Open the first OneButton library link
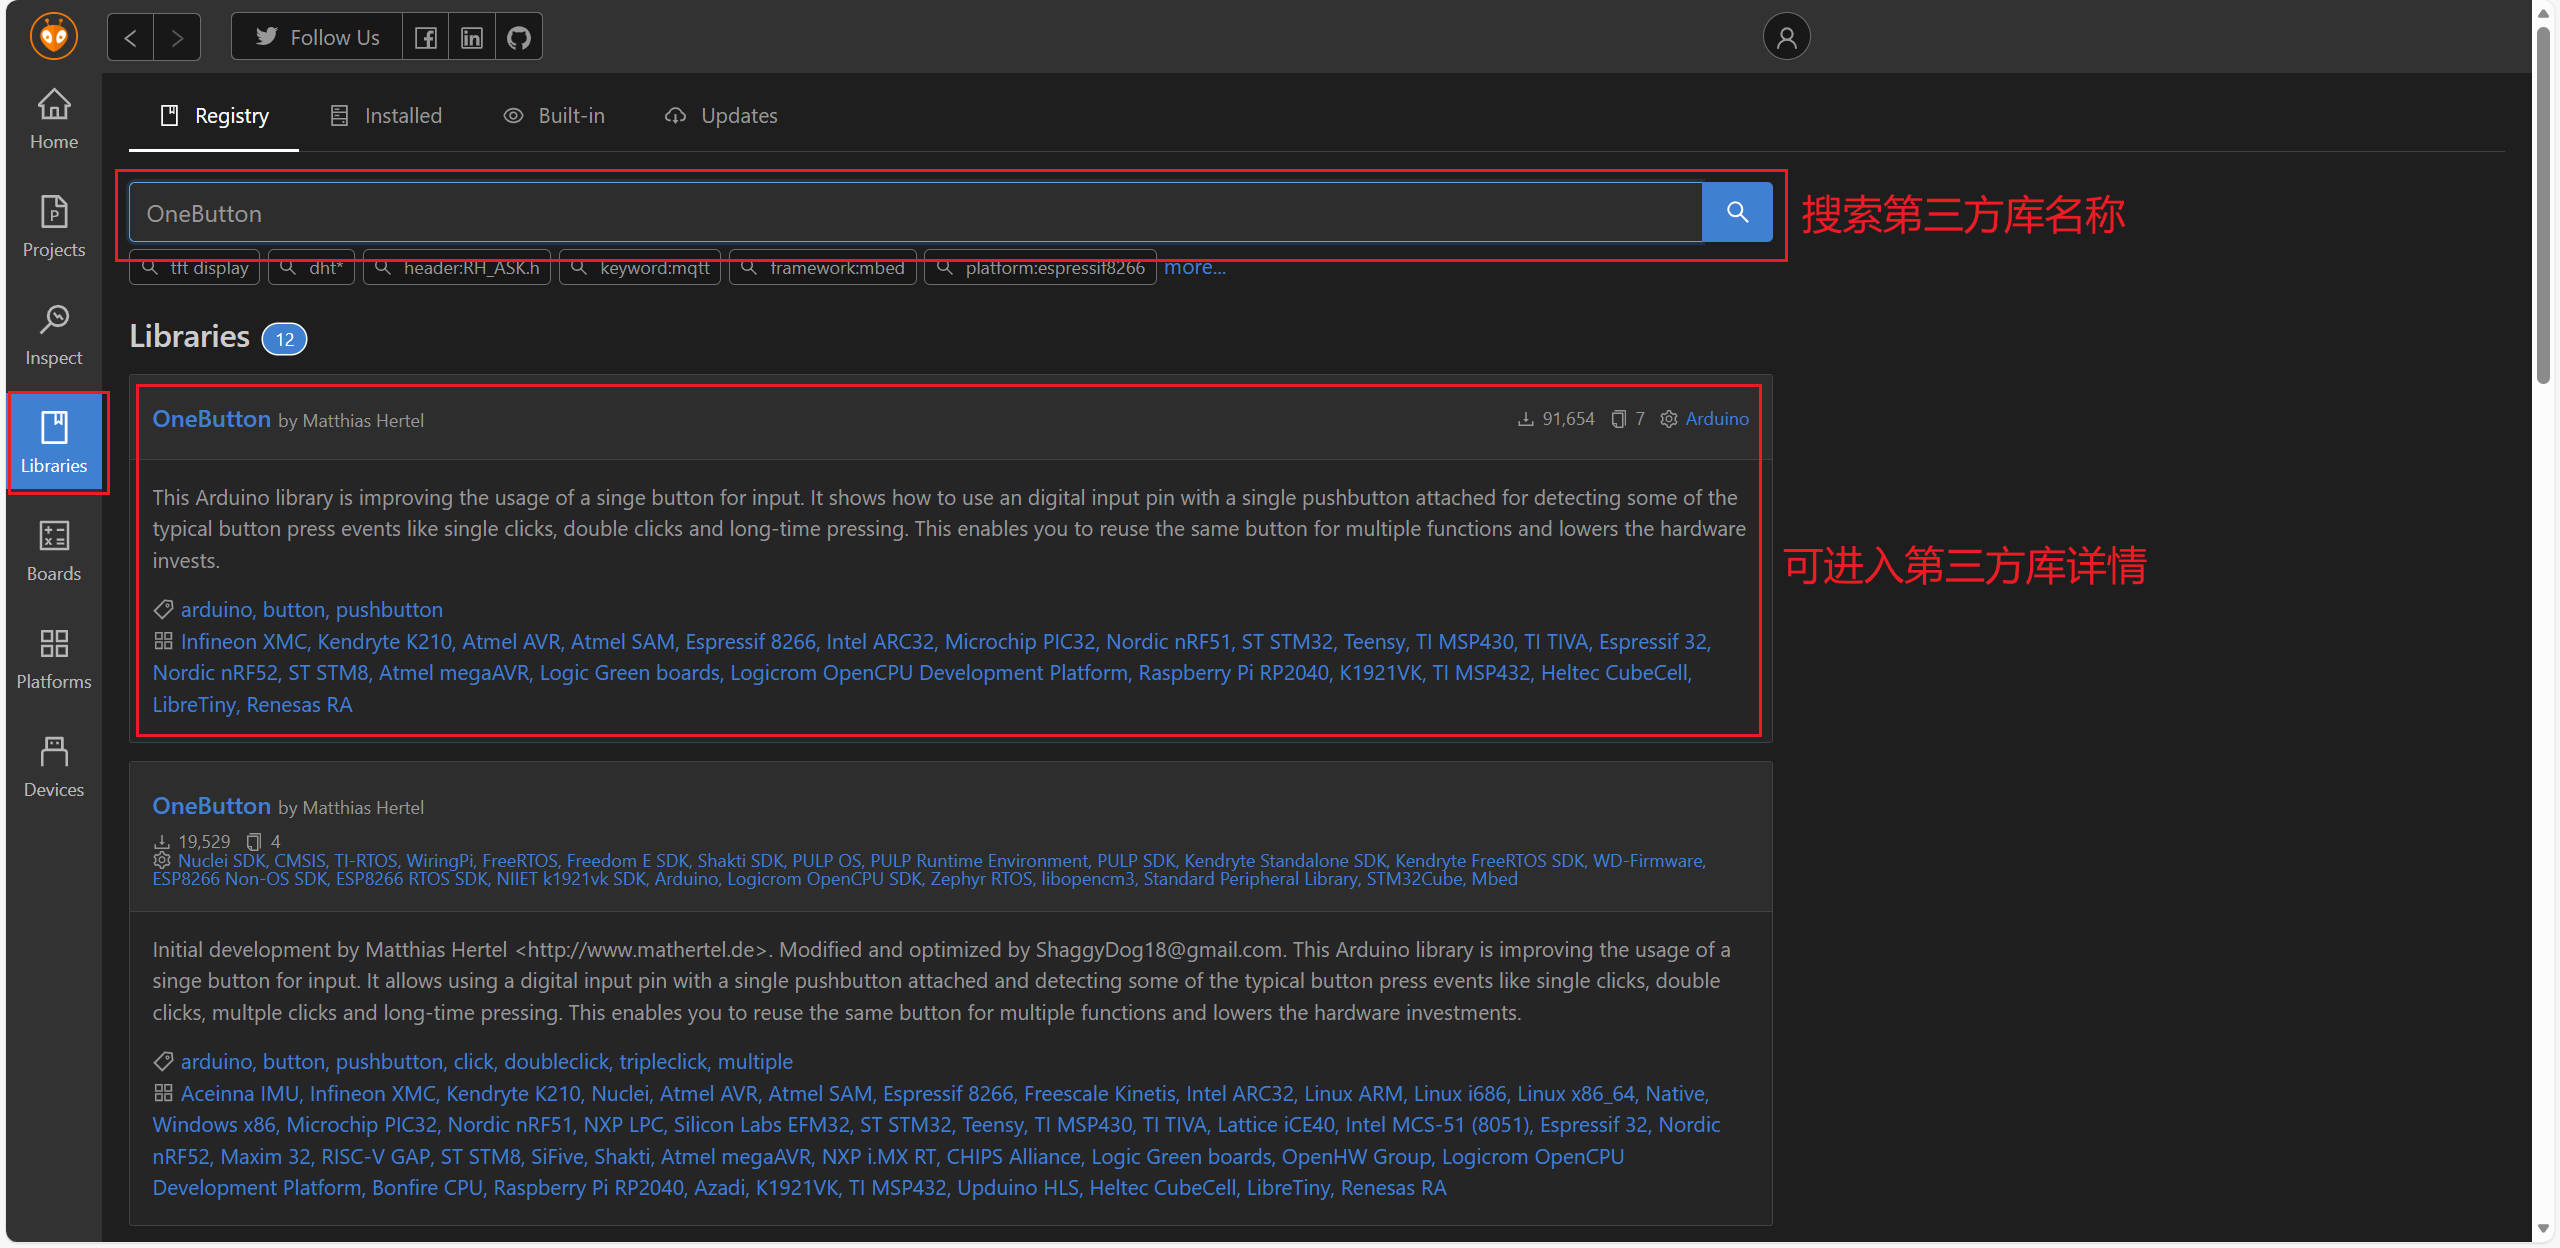 pos(211,419)
